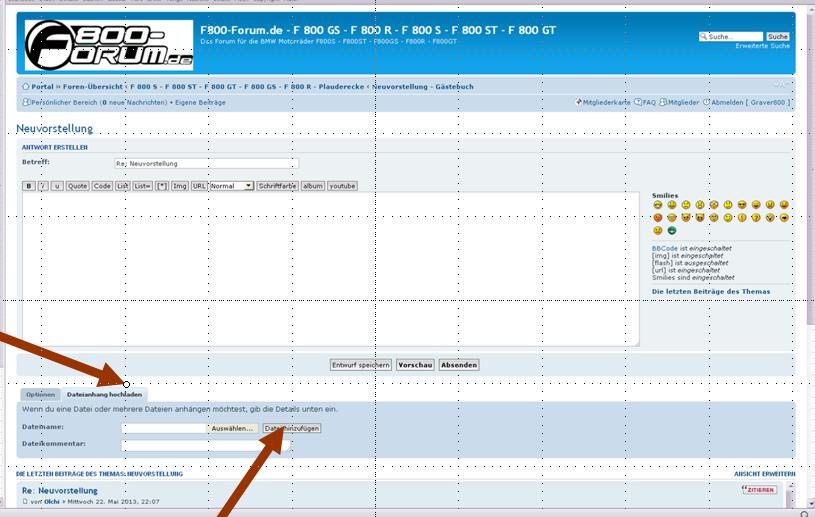Toggle underline with the u button
Viewport: 815px width, 517px height.
click(x=57, y=186)
